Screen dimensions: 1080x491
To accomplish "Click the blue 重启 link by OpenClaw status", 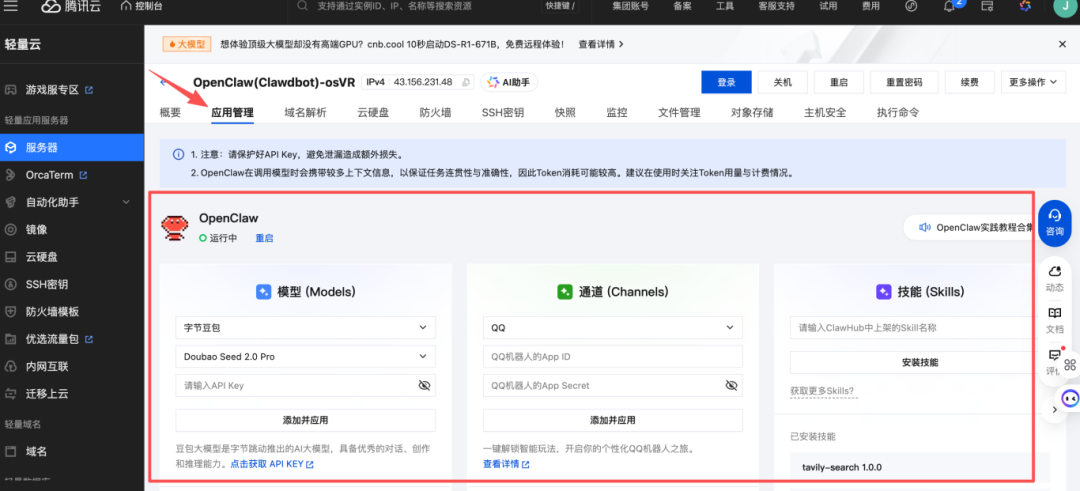I will click(x=264, y=238).
